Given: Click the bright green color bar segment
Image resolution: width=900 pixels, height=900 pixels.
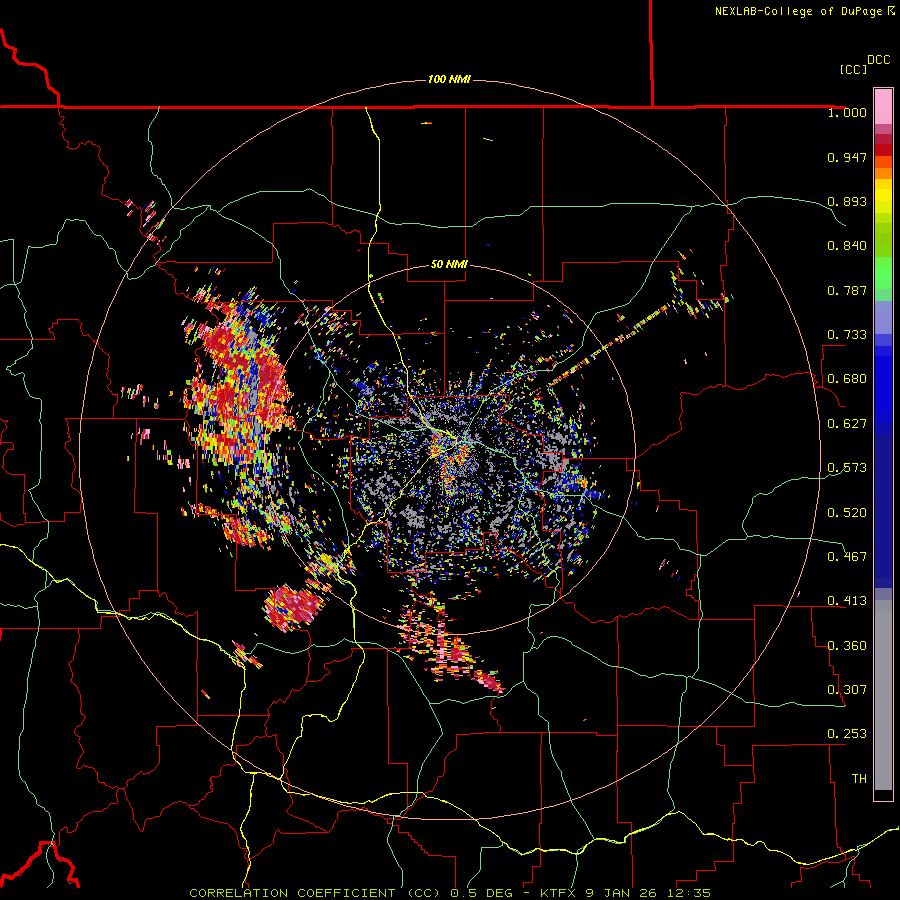Looking at the screenshot, I should [883, 273].
